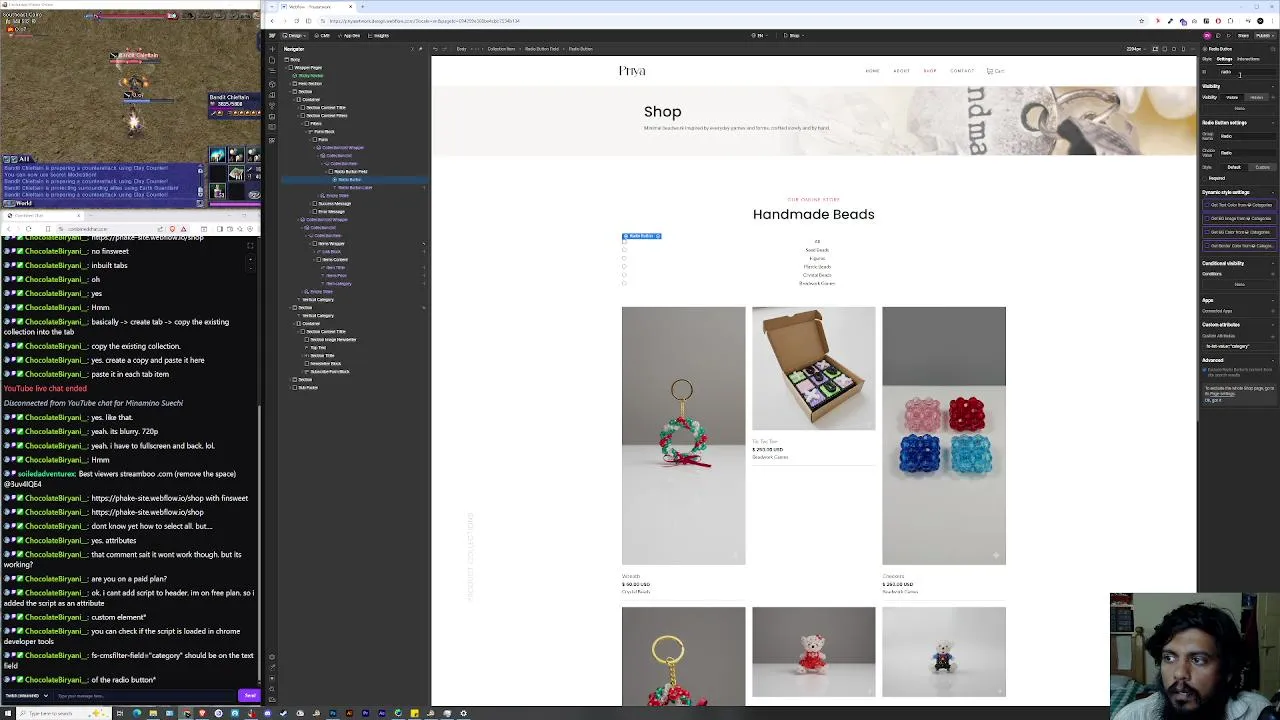The height and width of the screenshot is (720, 1280).
Task: Click the chat message input field
Action: [x=145, y=695]
